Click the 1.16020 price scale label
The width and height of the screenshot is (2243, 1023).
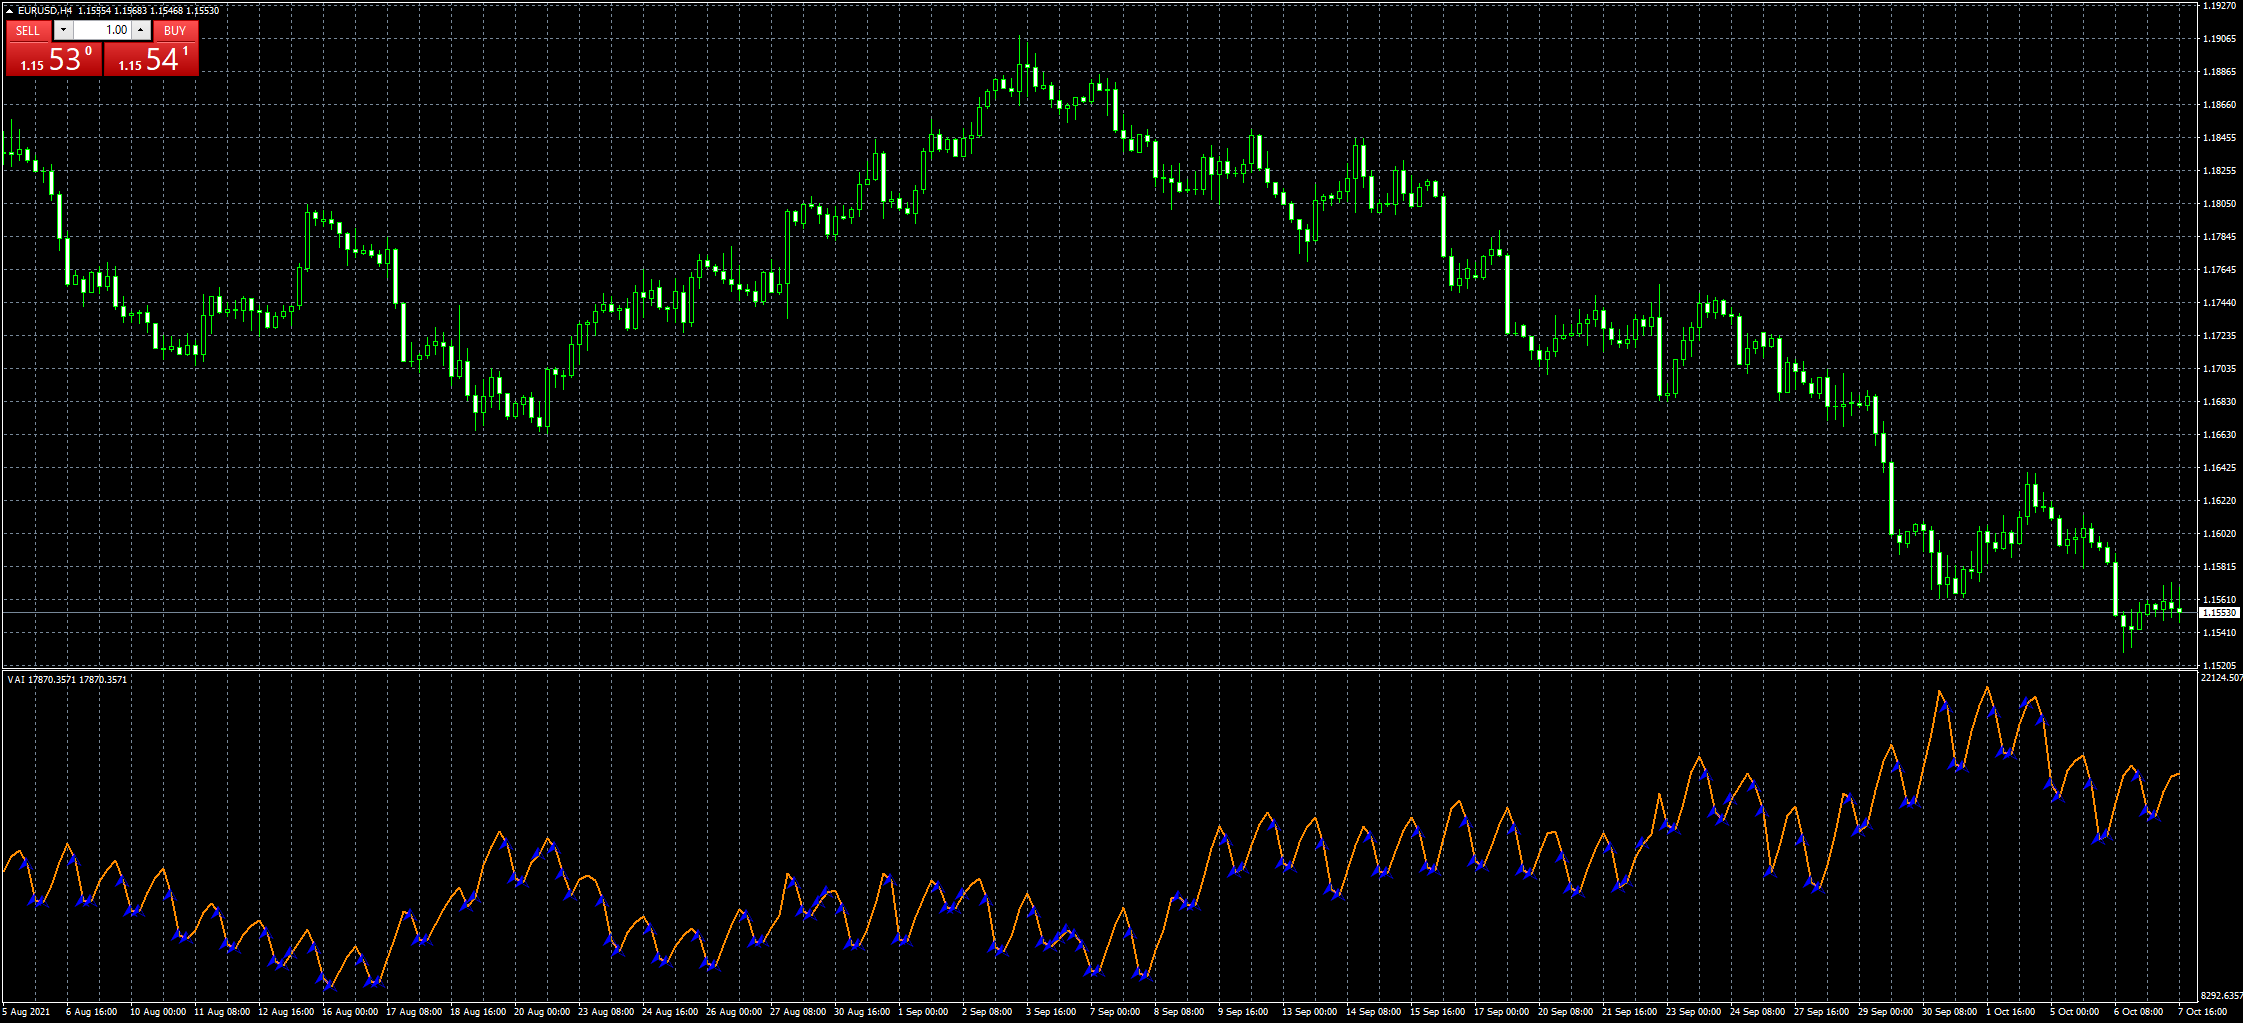pos(2219,533)
